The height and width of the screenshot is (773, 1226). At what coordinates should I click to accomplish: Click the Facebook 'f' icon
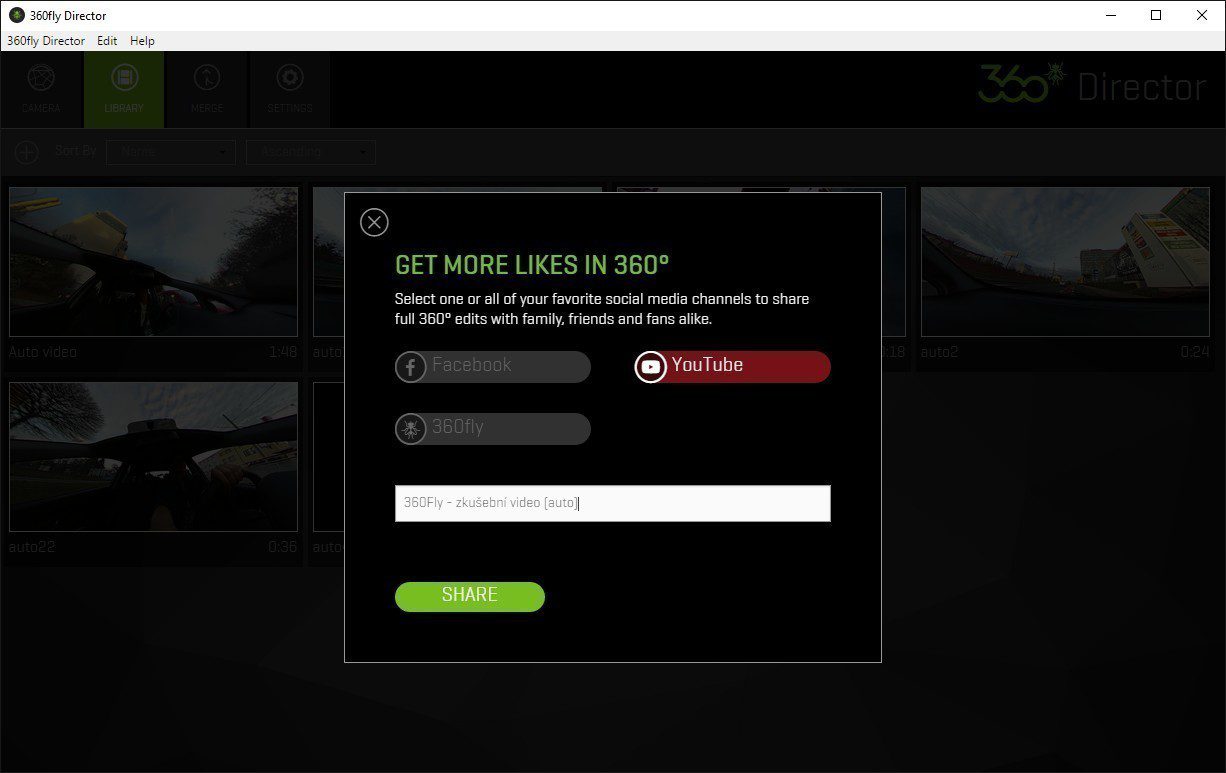(411, 367)
